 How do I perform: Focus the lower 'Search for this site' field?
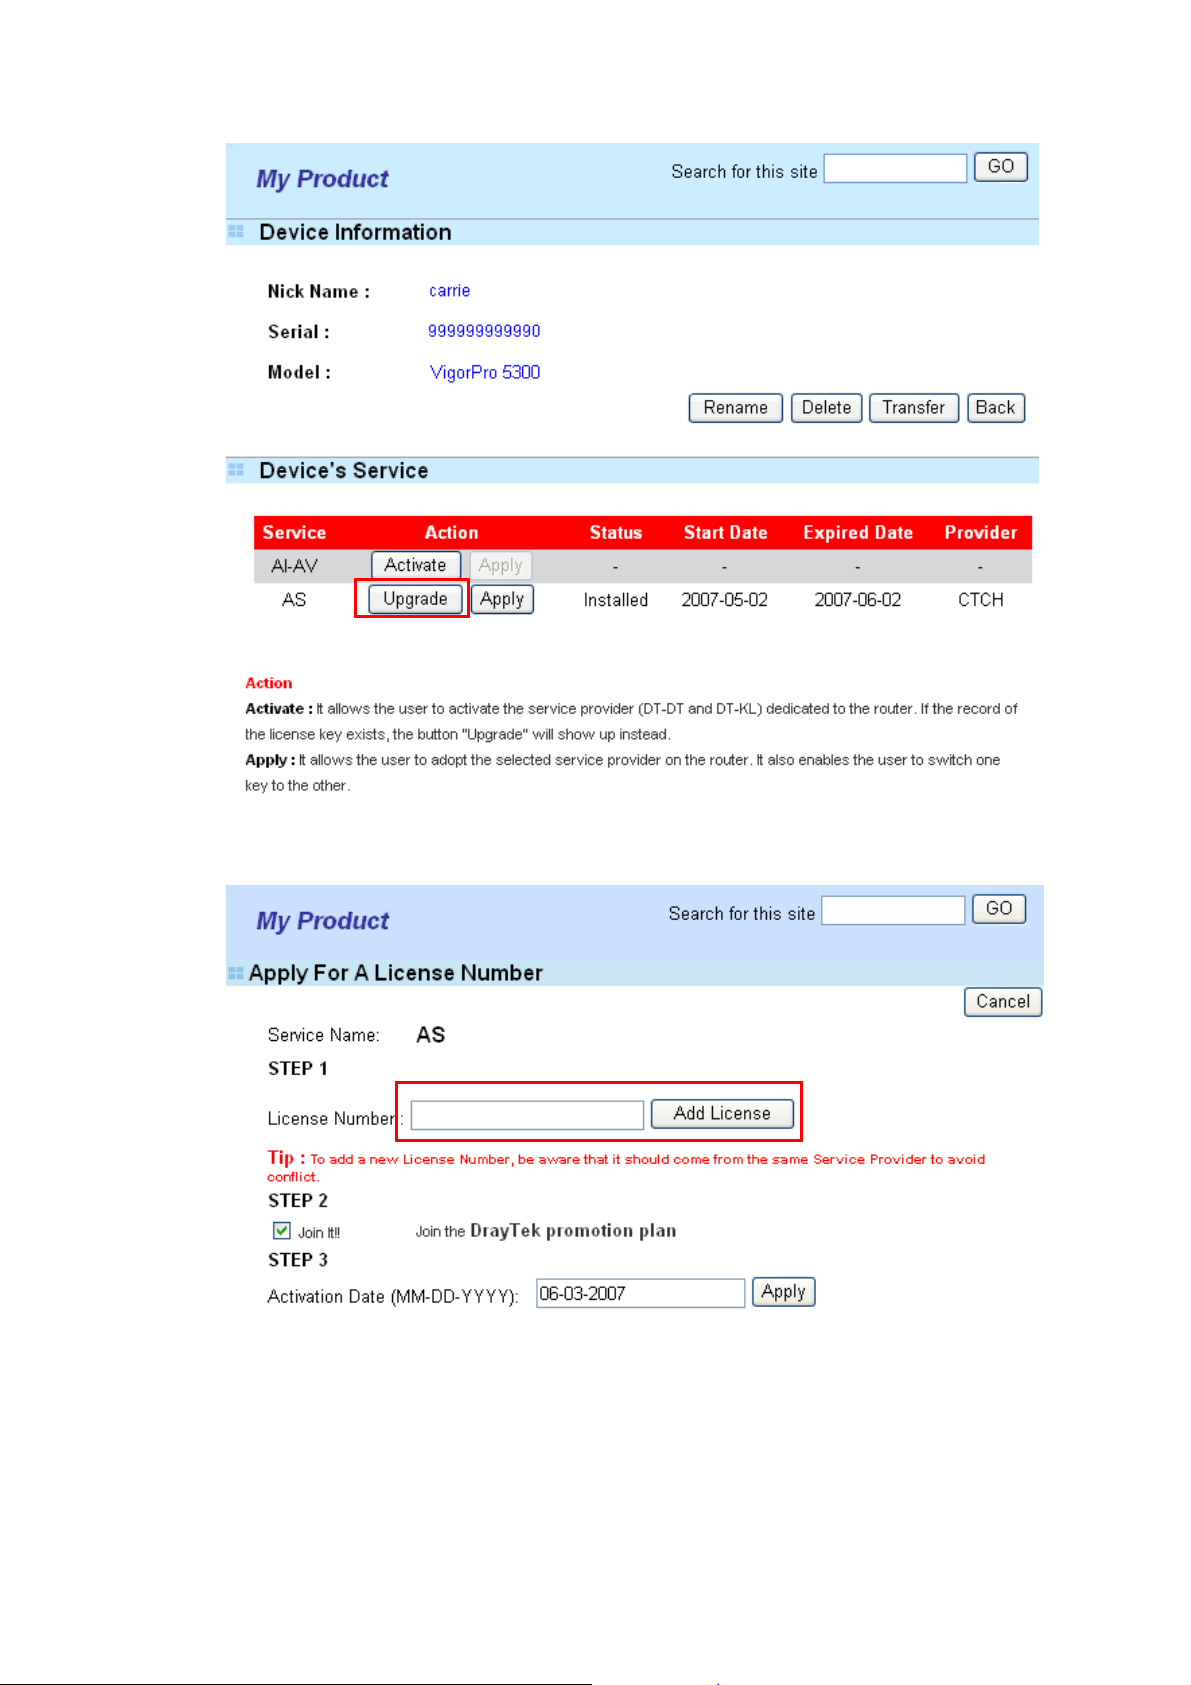point(893,910)
